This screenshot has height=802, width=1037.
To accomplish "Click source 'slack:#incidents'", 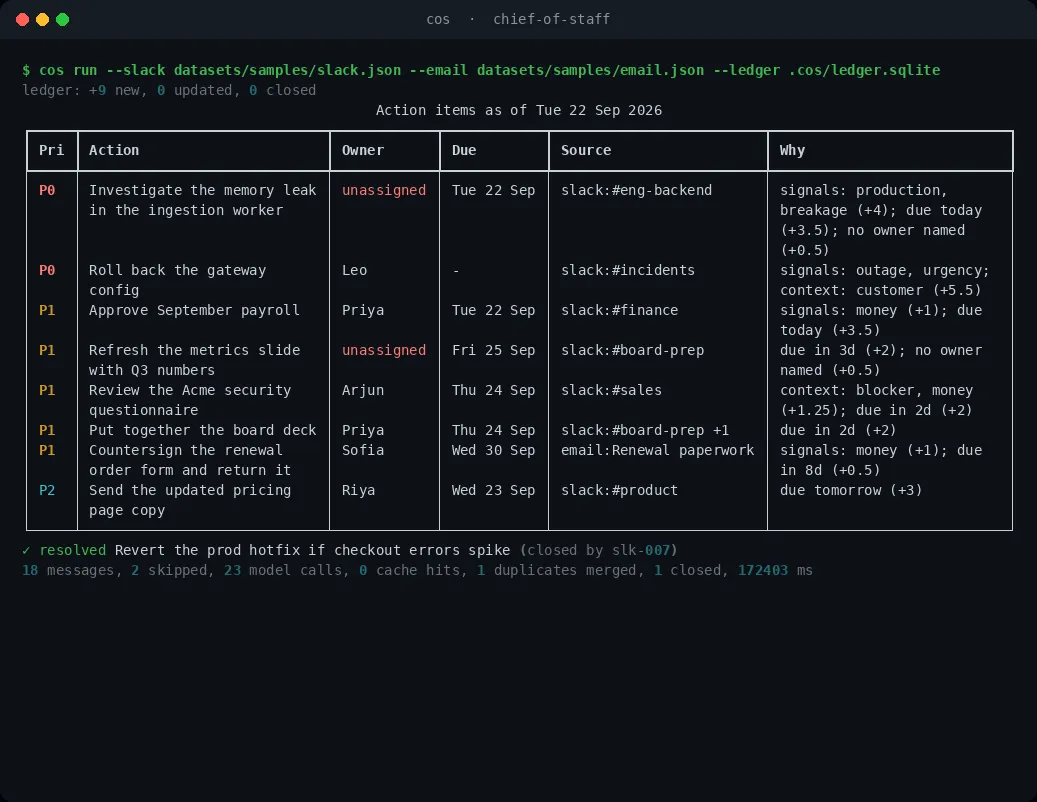I will point(628,270).
